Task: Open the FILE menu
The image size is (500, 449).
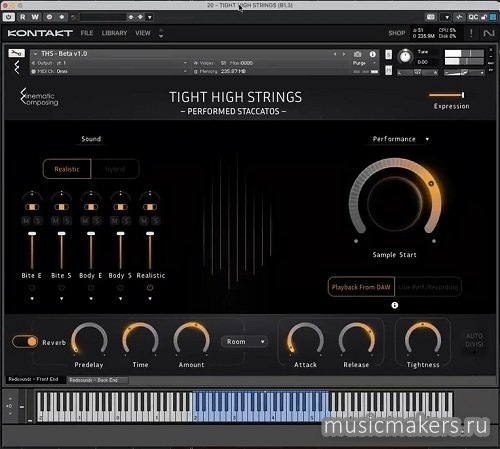Action: point(87,33)
